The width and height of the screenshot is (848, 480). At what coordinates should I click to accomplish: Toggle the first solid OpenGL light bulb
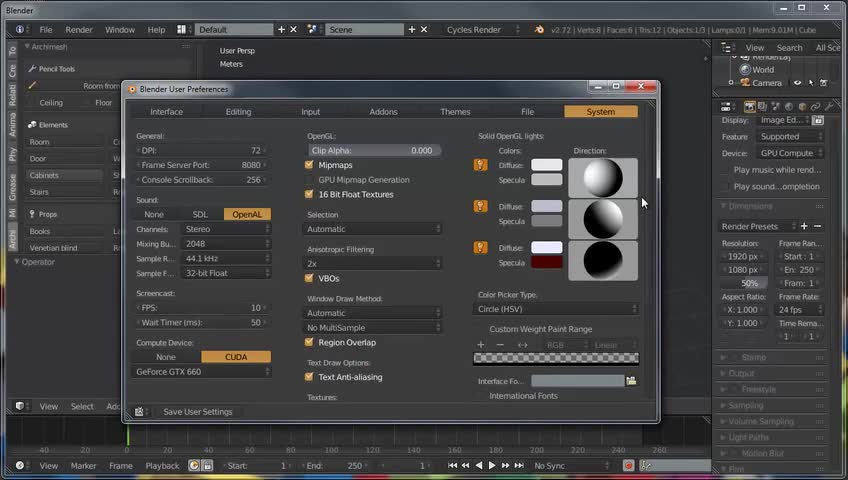click(x=480, y=165)
